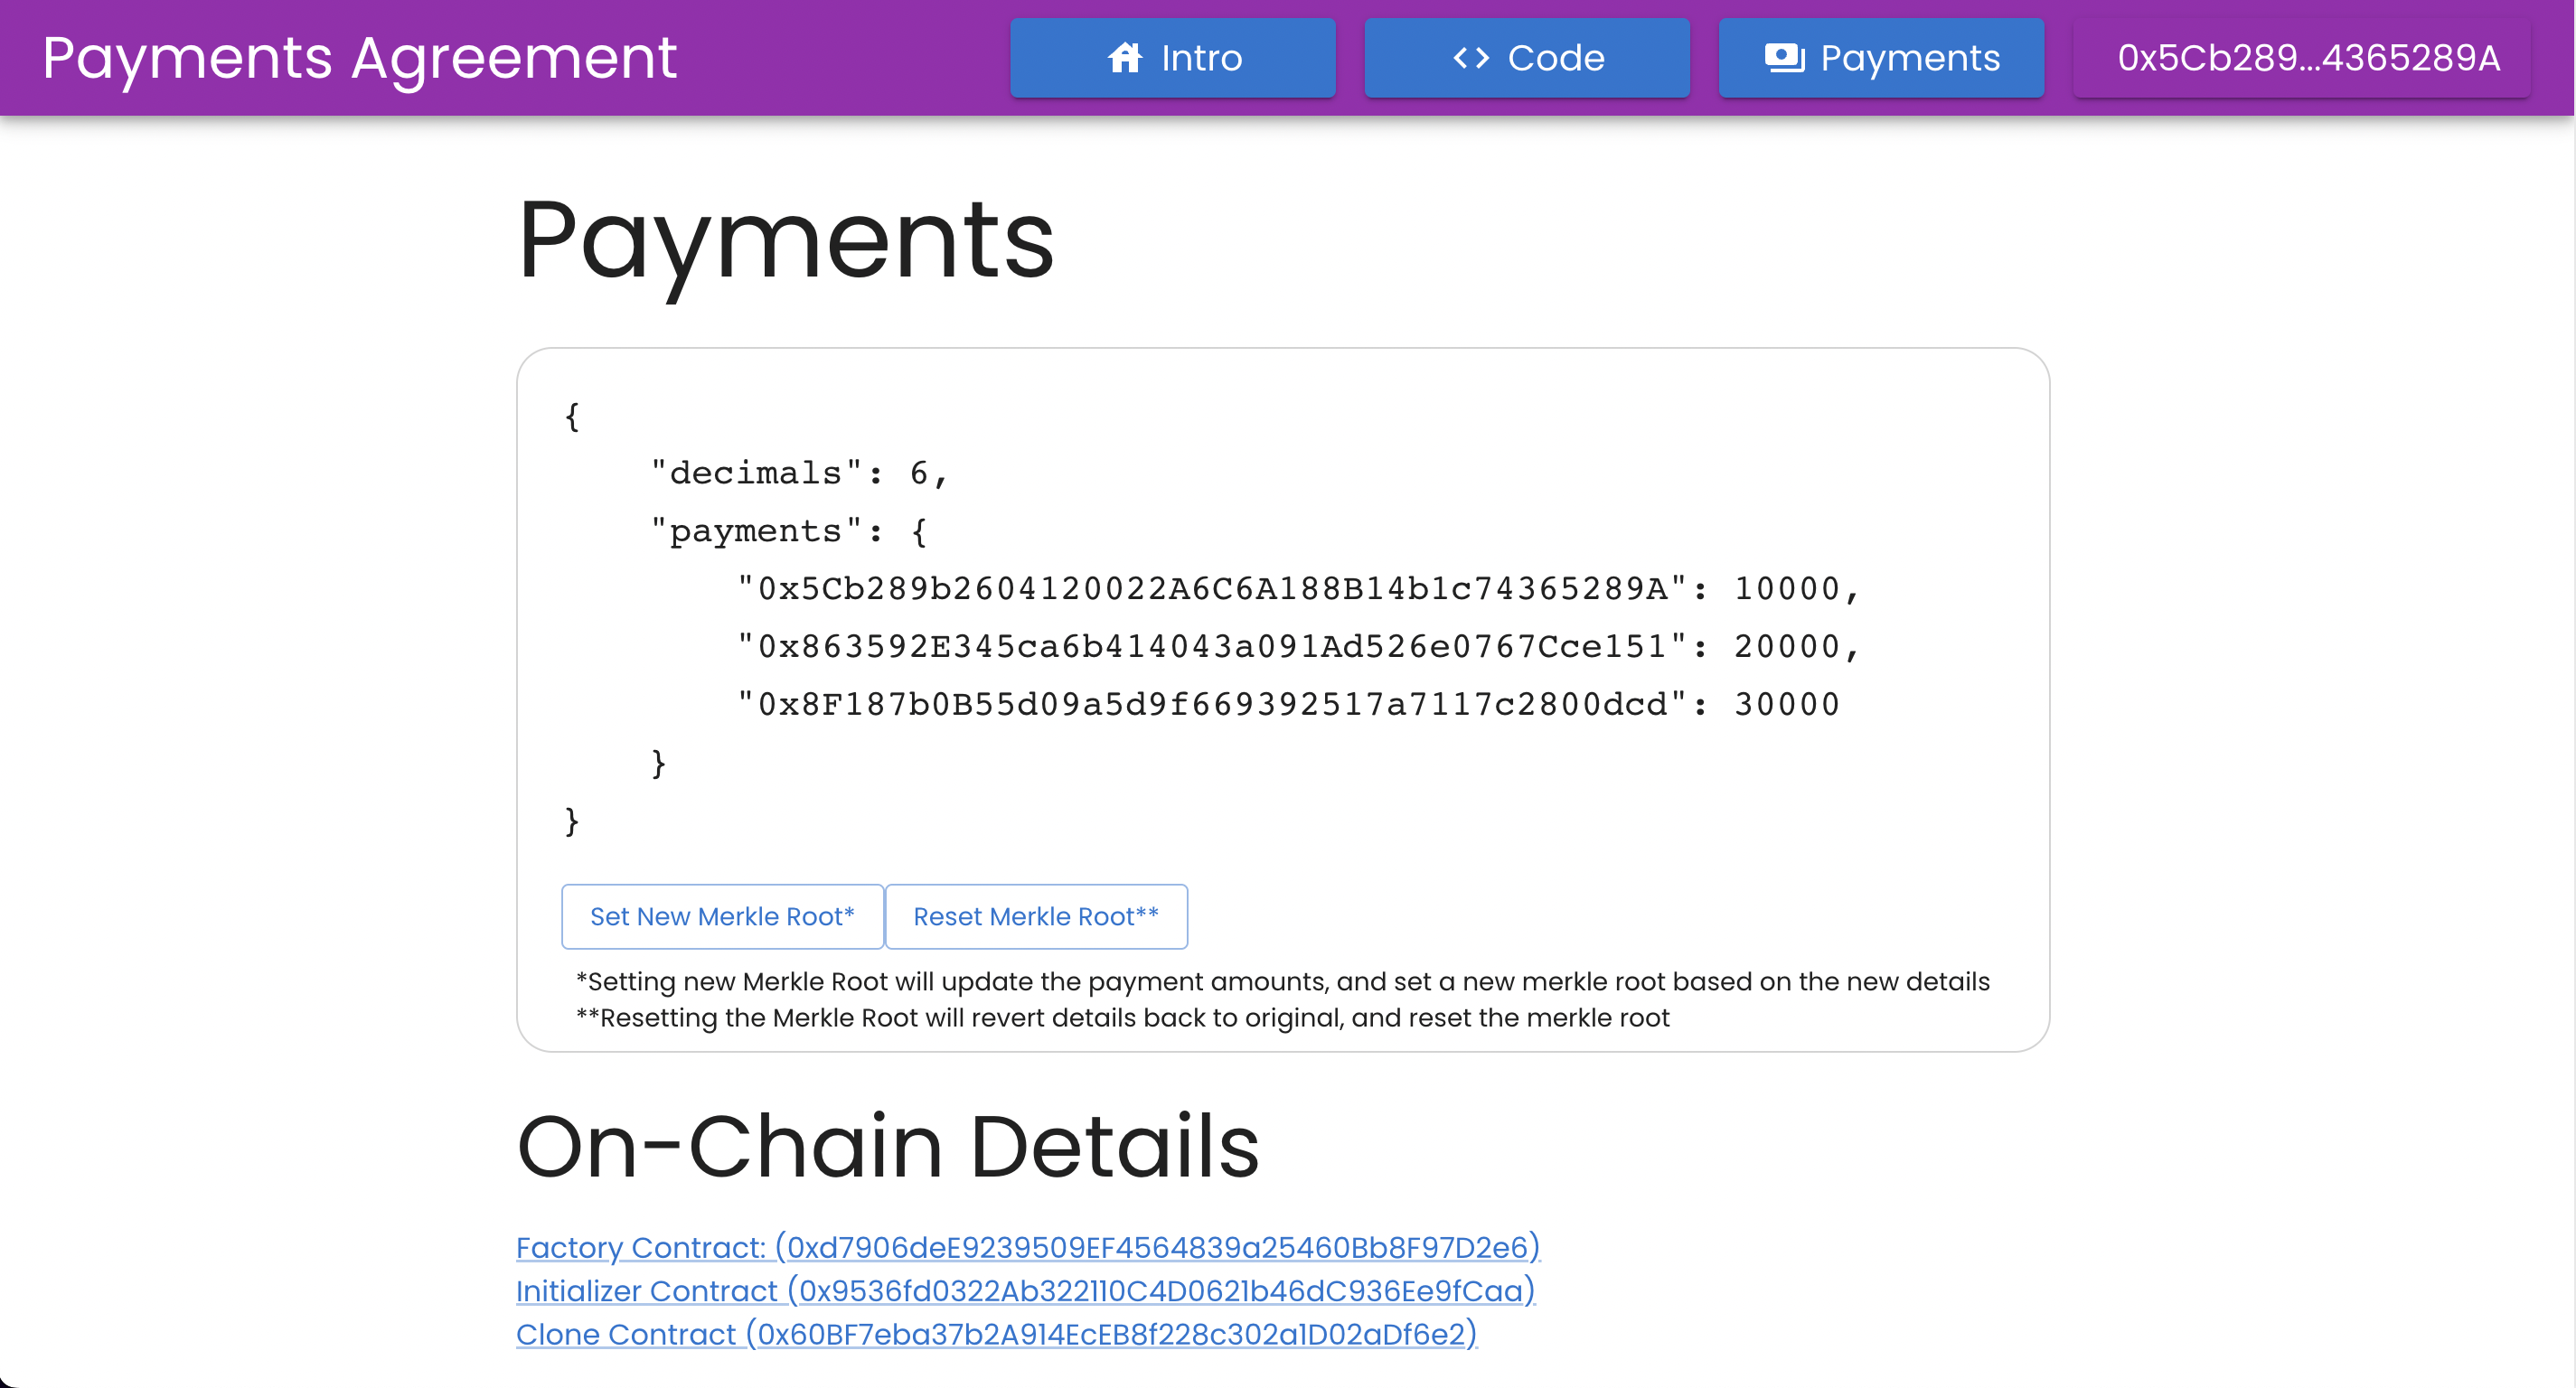Open the Intro tab
The image size is (2576, 1388).
(x=1172, y=58)
